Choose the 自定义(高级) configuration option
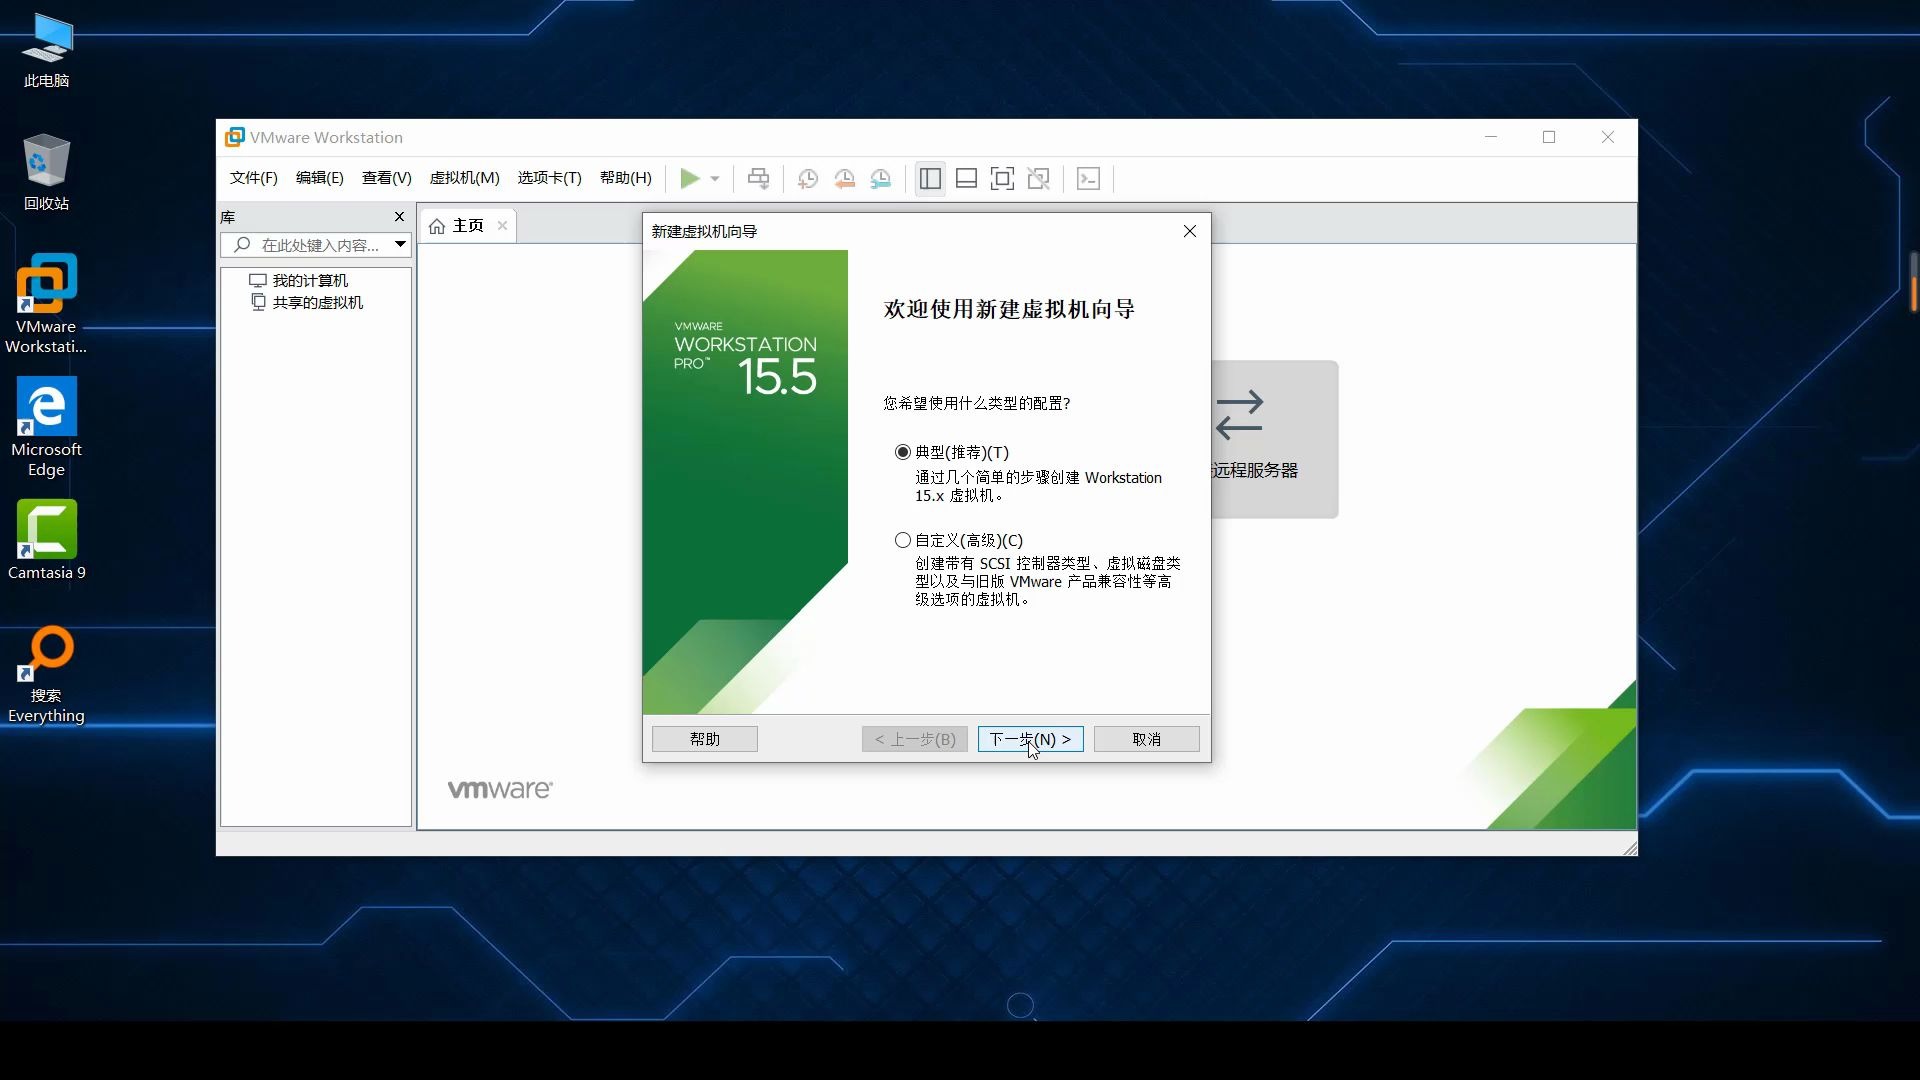Image resolution: width=1920 pixels, height=1080 pixels. [x=903, y=540]
